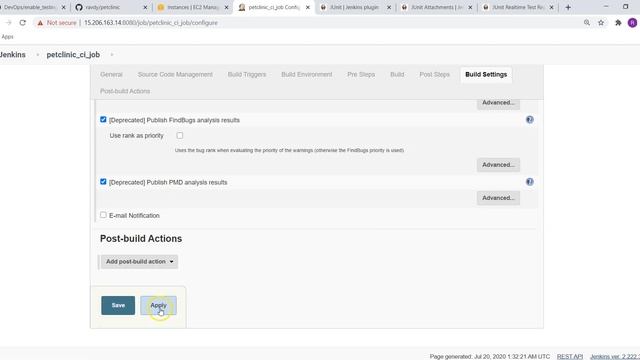This screenshot has height=360, width=640.
Task: Close the JUnit Realtime Test Reporter tab
Action: click(551, 7)
